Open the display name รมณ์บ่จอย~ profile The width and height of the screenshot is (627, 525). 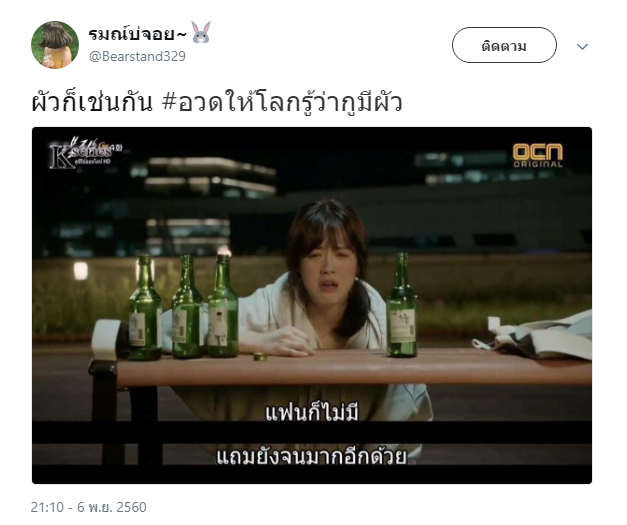coord(137,34)
